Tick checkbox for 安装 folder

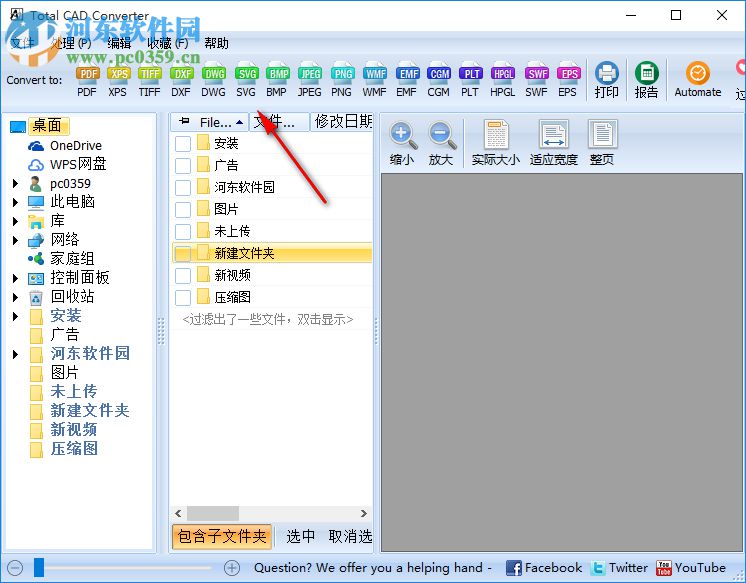tap(183, 144)
